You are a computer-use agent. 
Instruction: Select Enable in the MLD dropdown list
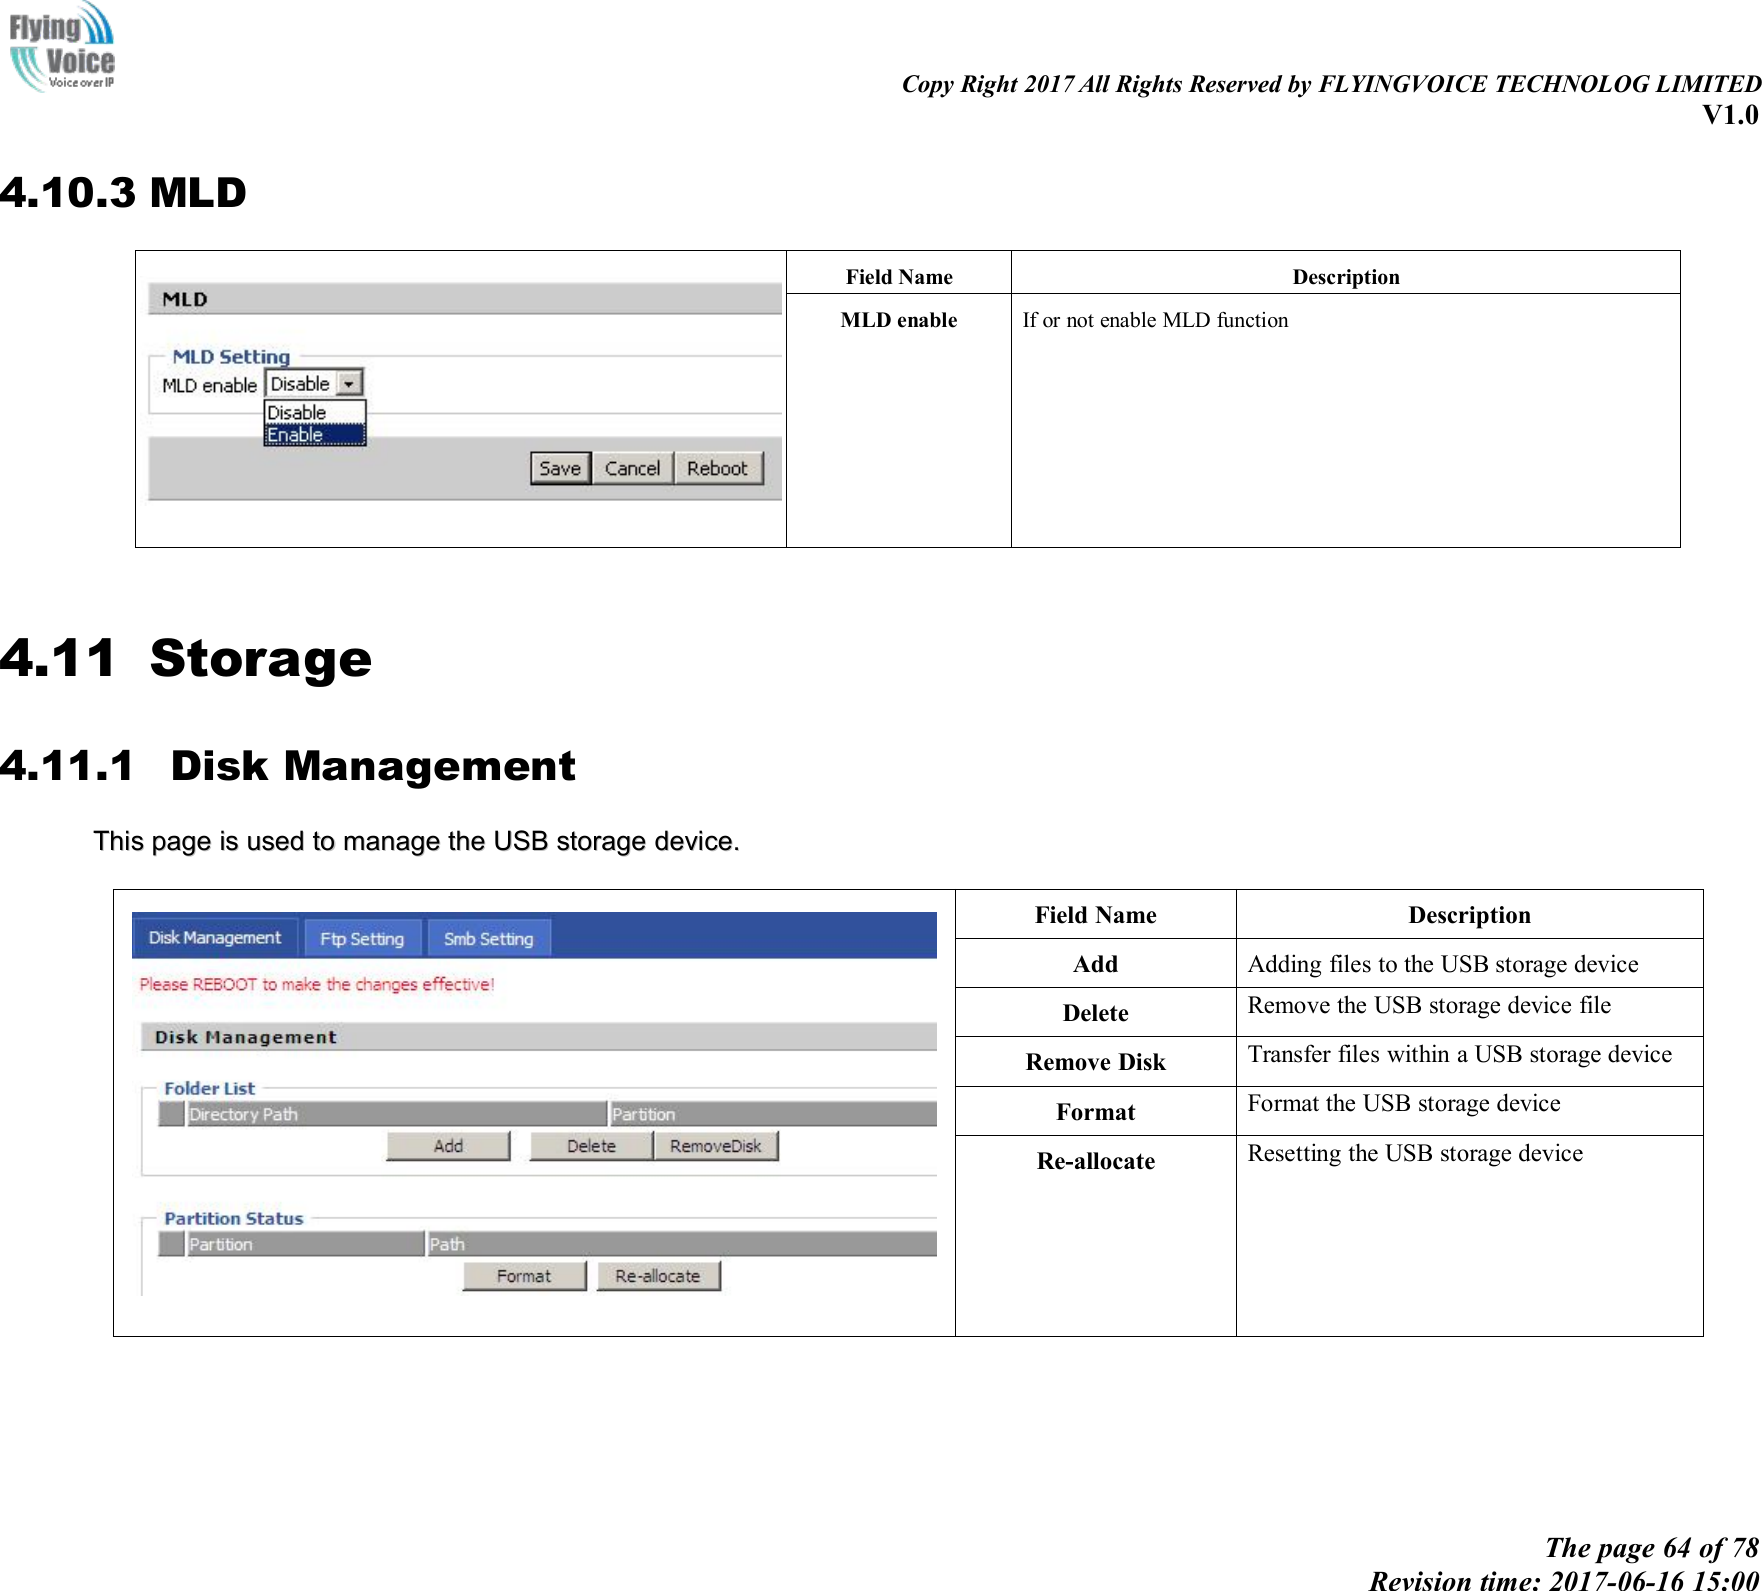[297, 434]
